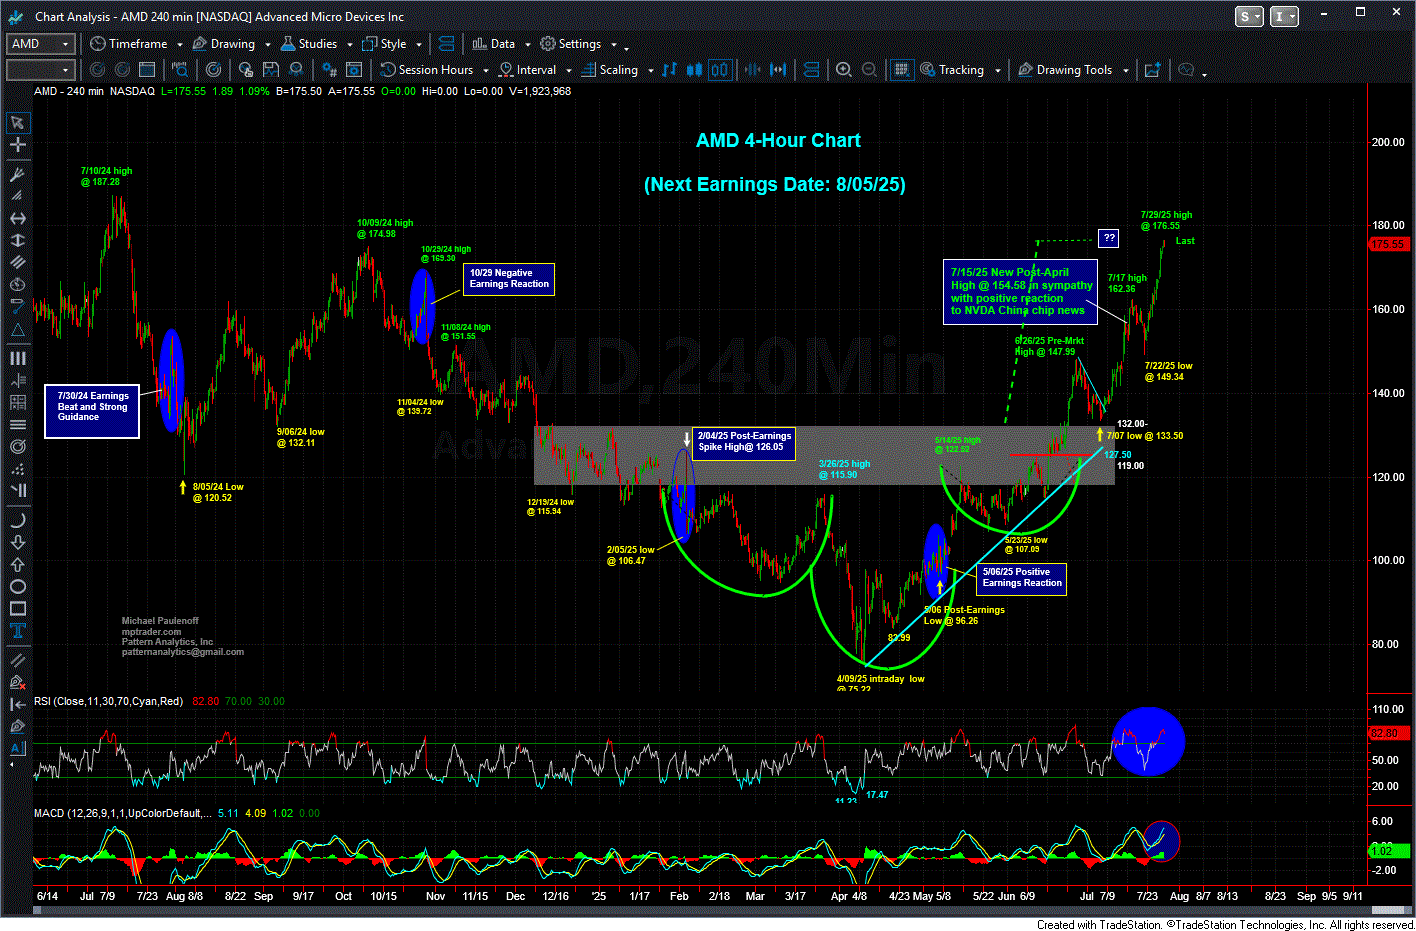Click the gear with hash symbol settings icon
Viewport: 1416px width, 931px height.
[329, 70]
